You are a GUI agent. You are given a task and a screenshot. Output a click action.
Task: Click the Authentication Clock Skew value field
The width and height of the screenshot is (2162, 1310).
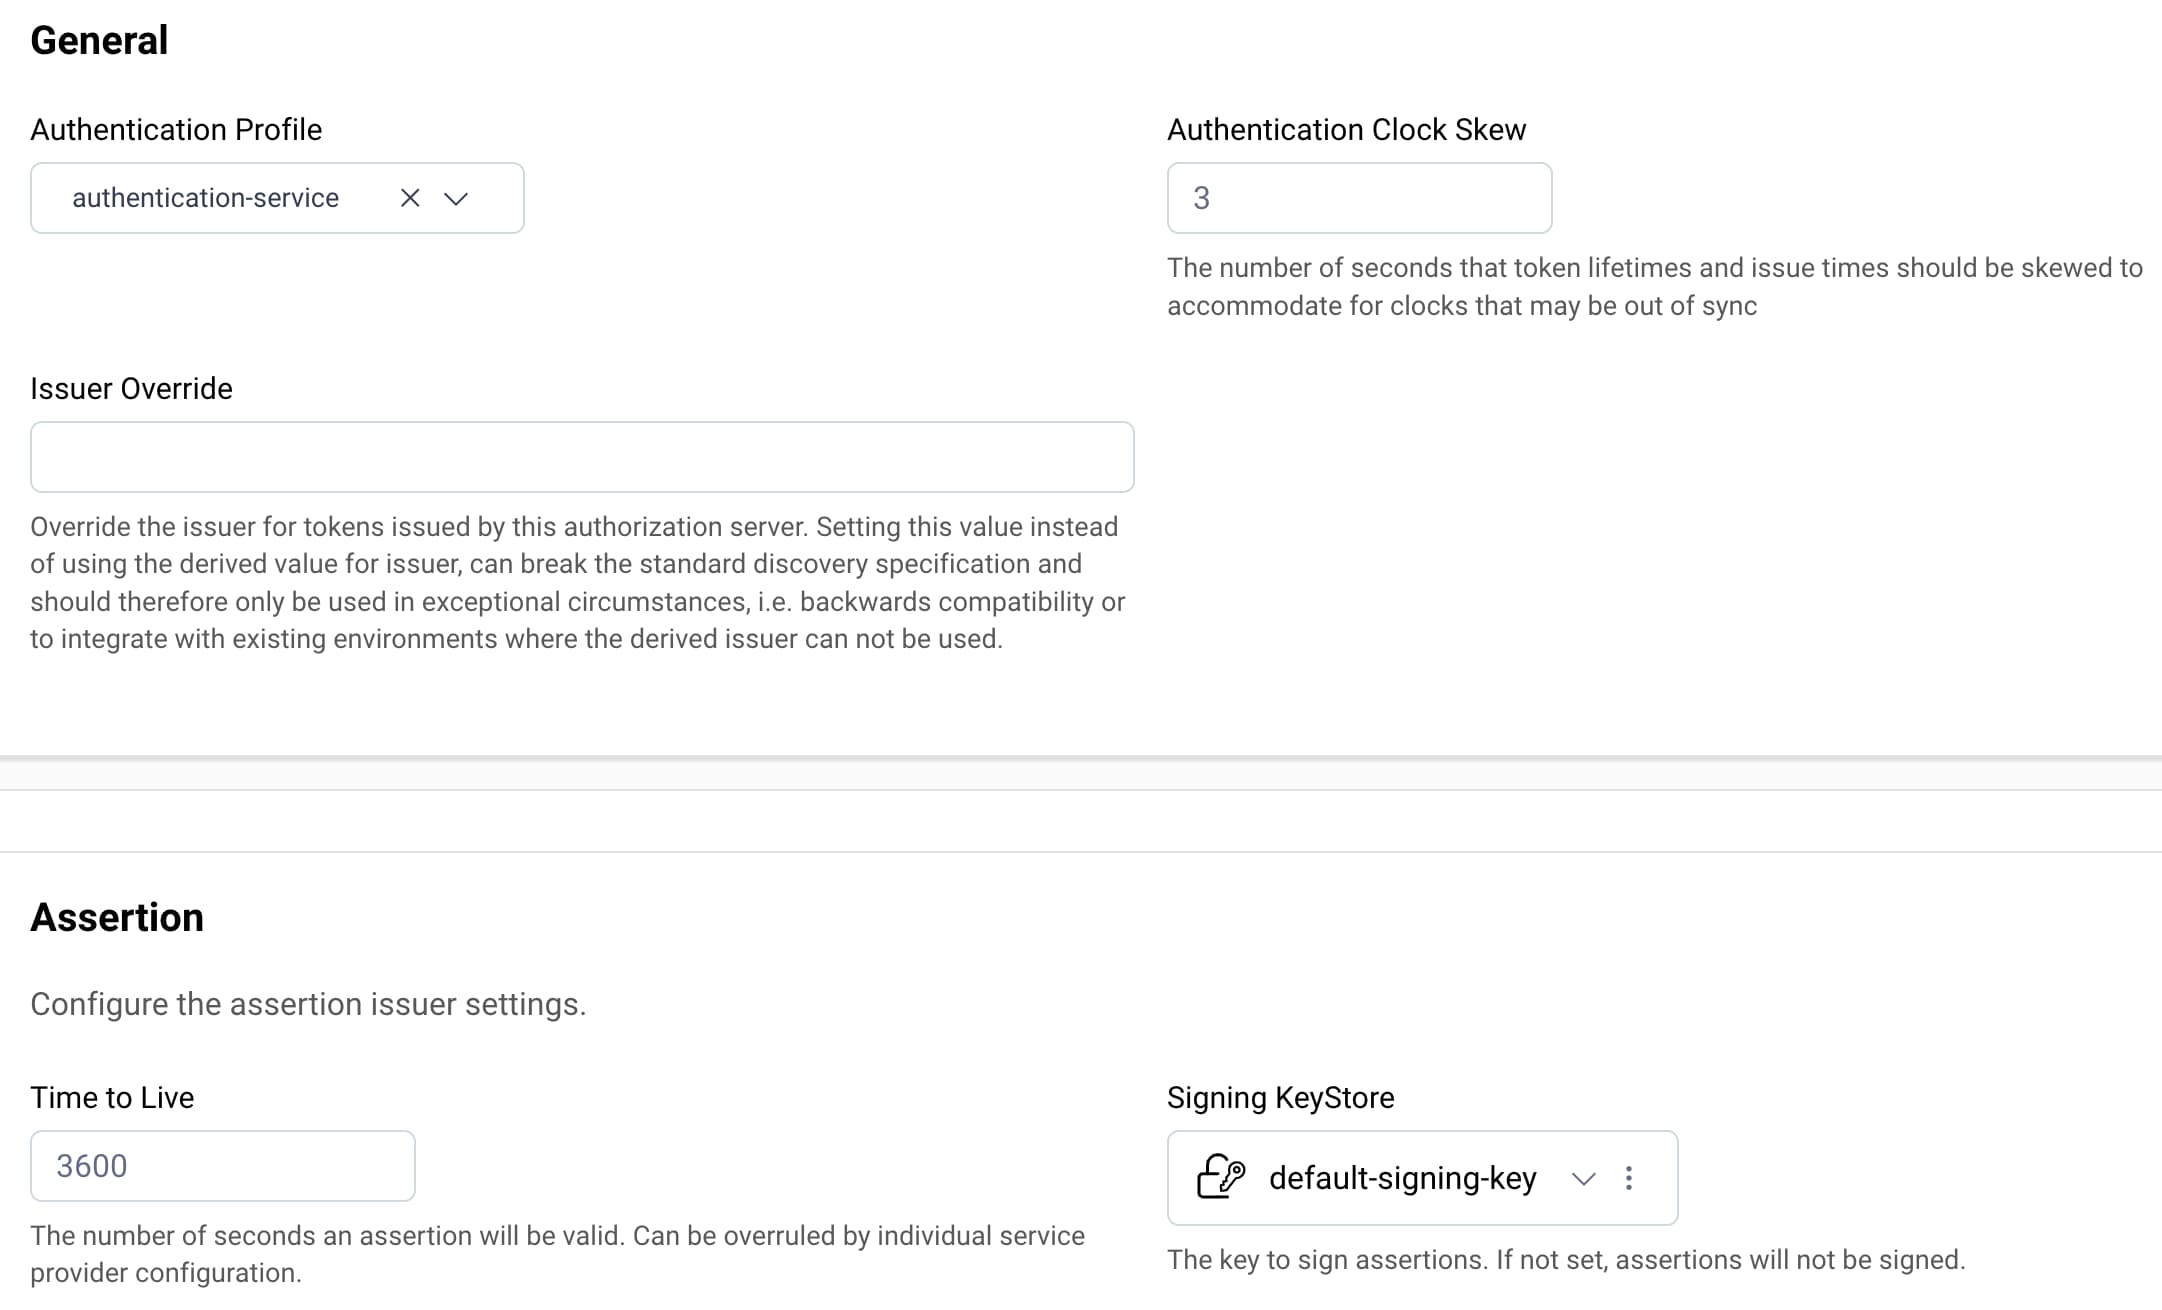pos(1358,198)
